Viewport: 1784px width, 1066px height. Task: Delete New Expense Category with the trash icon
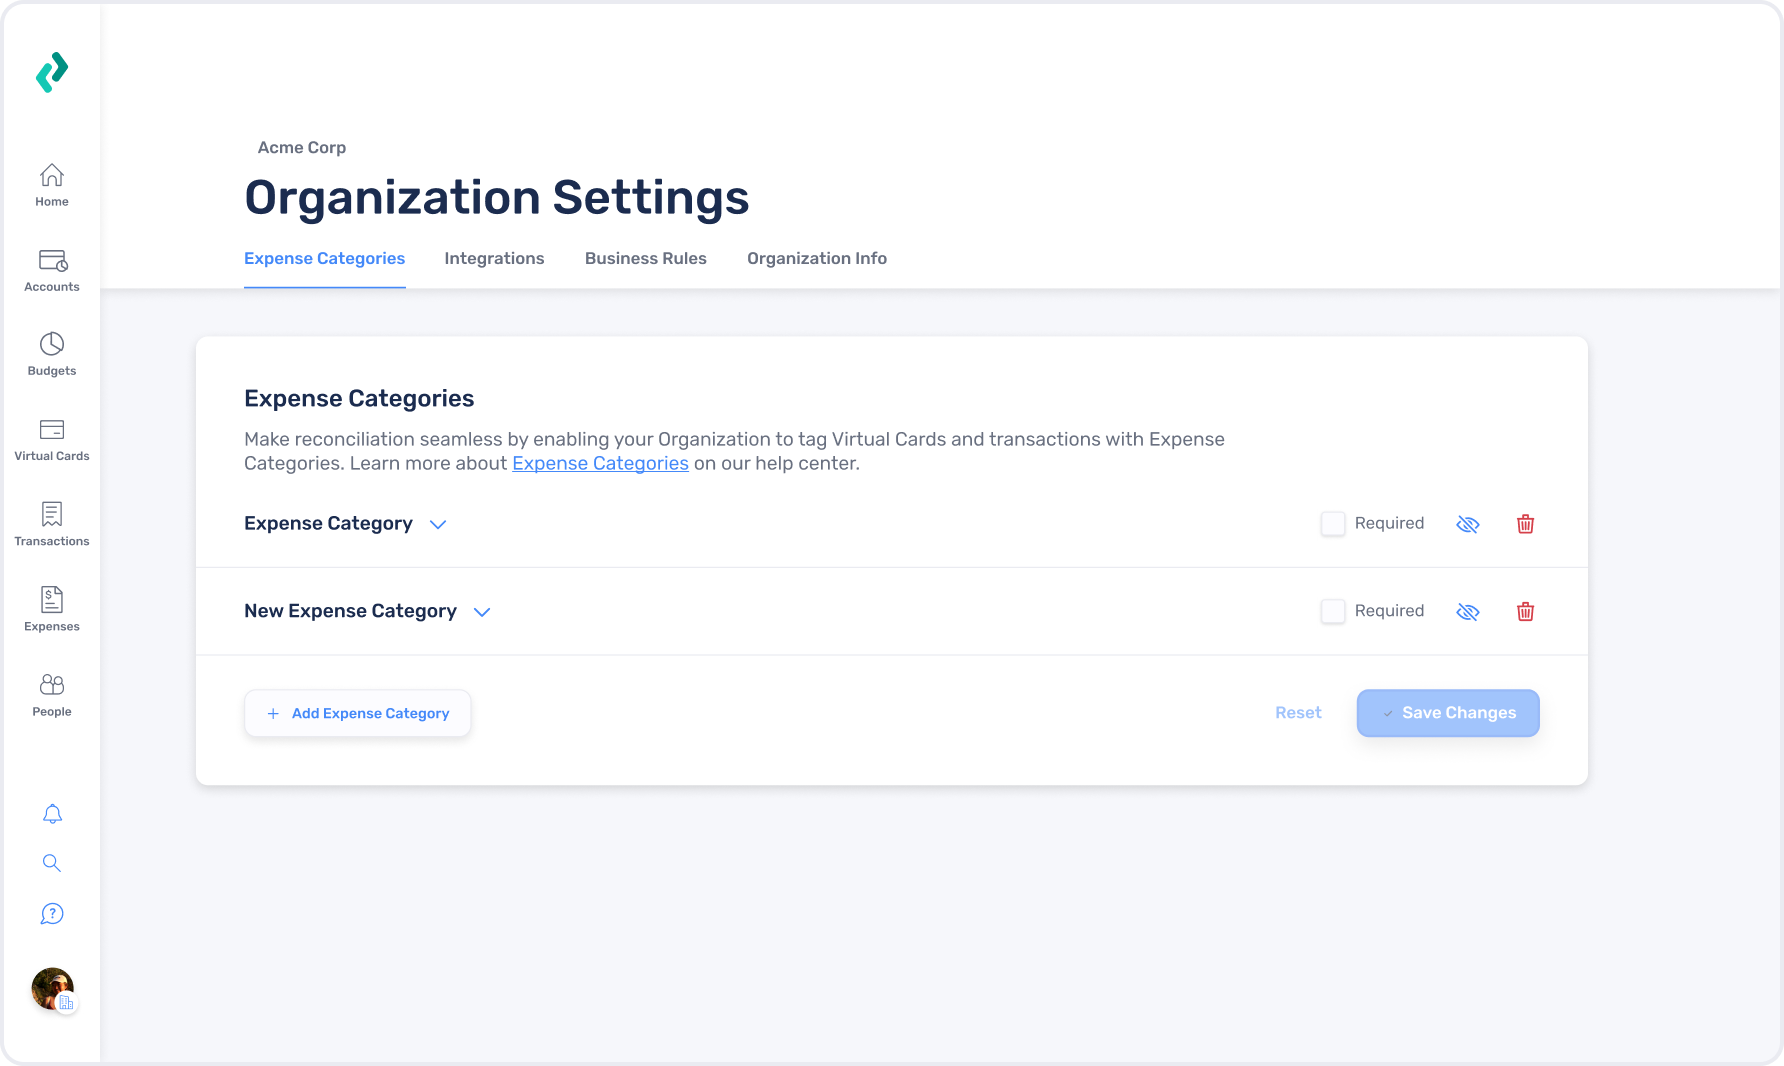coord(1526,611)
